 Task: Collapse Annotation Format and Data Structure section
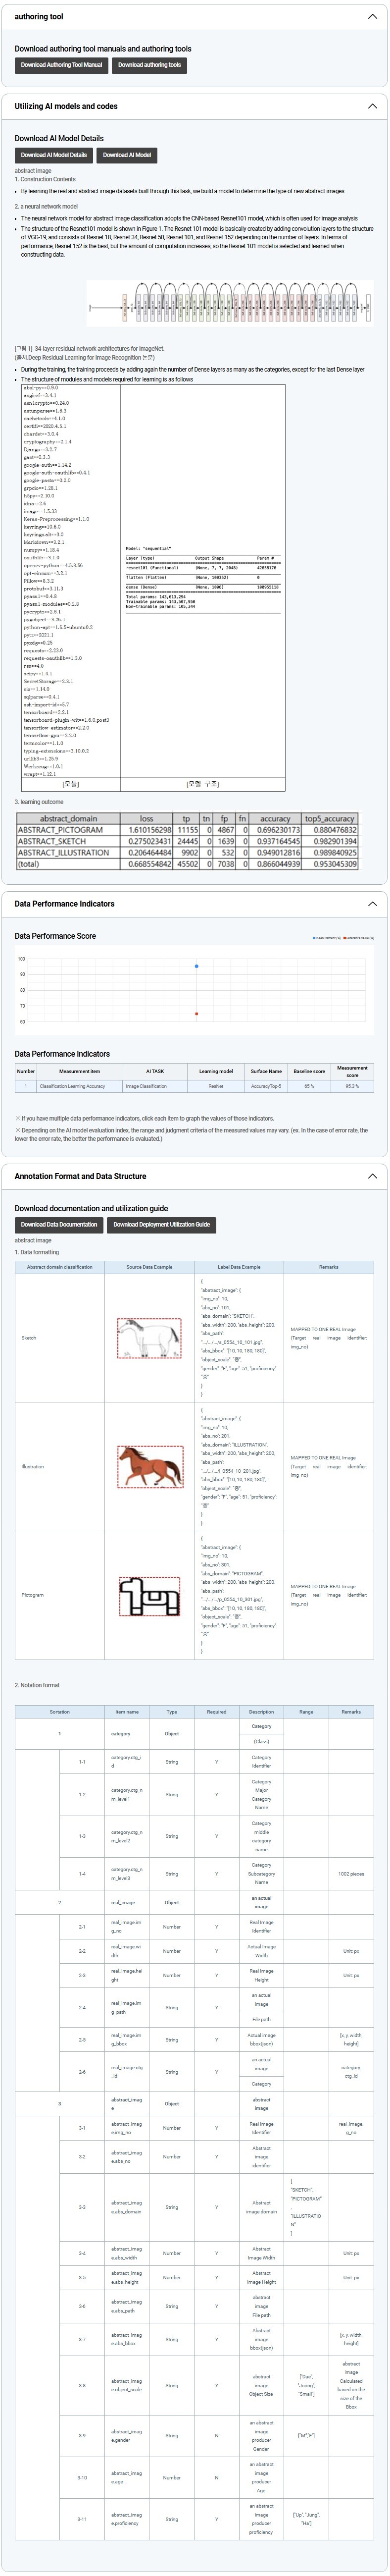point(372,1176)
